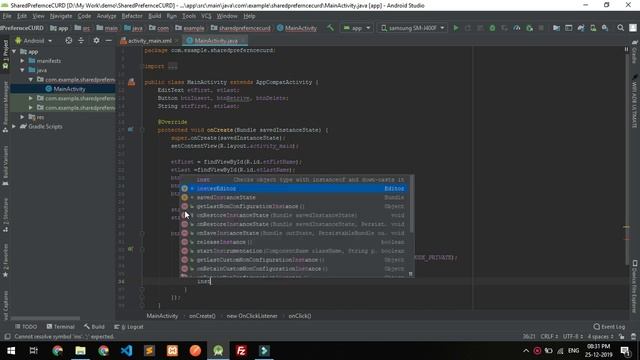640x360 pixels.
Task: Open XAMPP from the taskbar
Action: pyautogui.click(x=172, y=351)
